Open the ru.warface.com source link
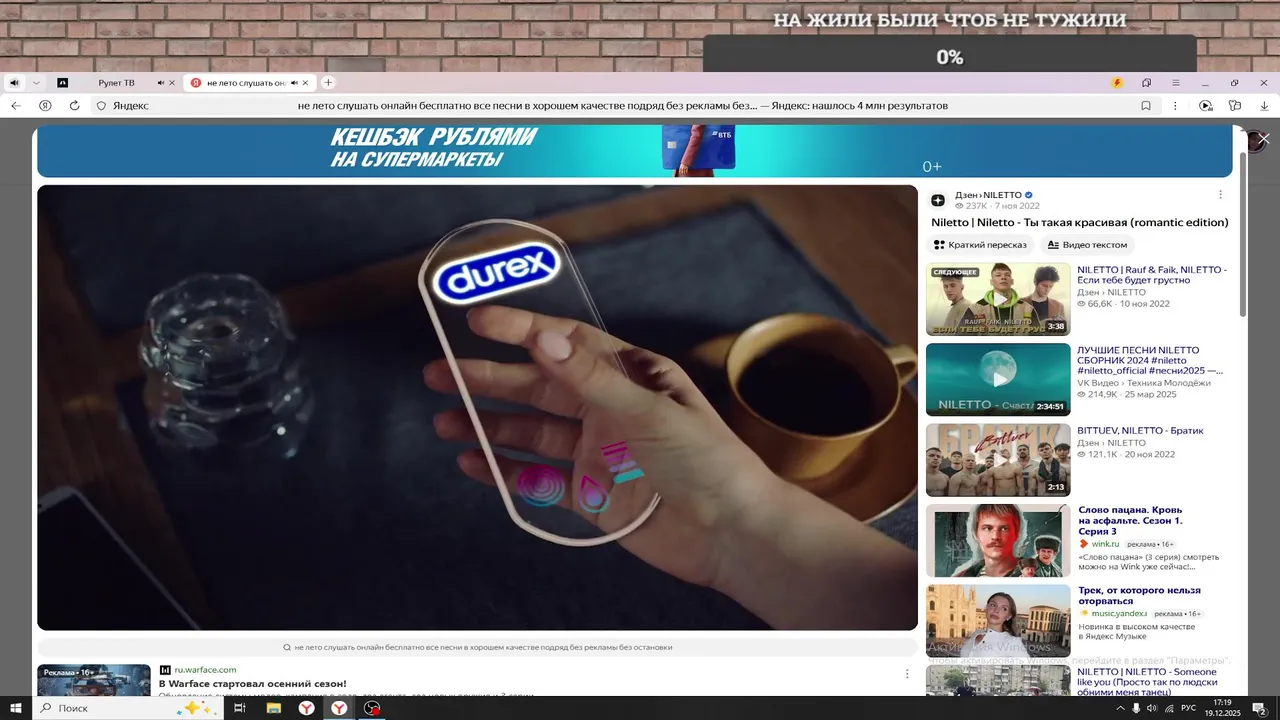1280x720 pixels. point(205,670)
